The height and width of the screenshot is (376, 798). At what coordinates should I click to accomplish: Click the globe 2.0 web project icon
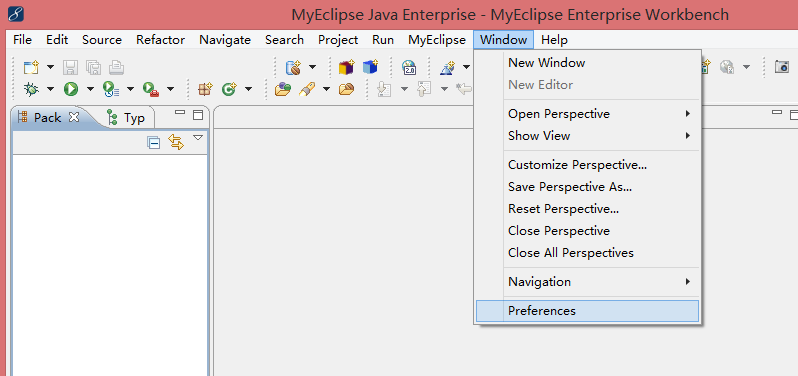[409, 67]
